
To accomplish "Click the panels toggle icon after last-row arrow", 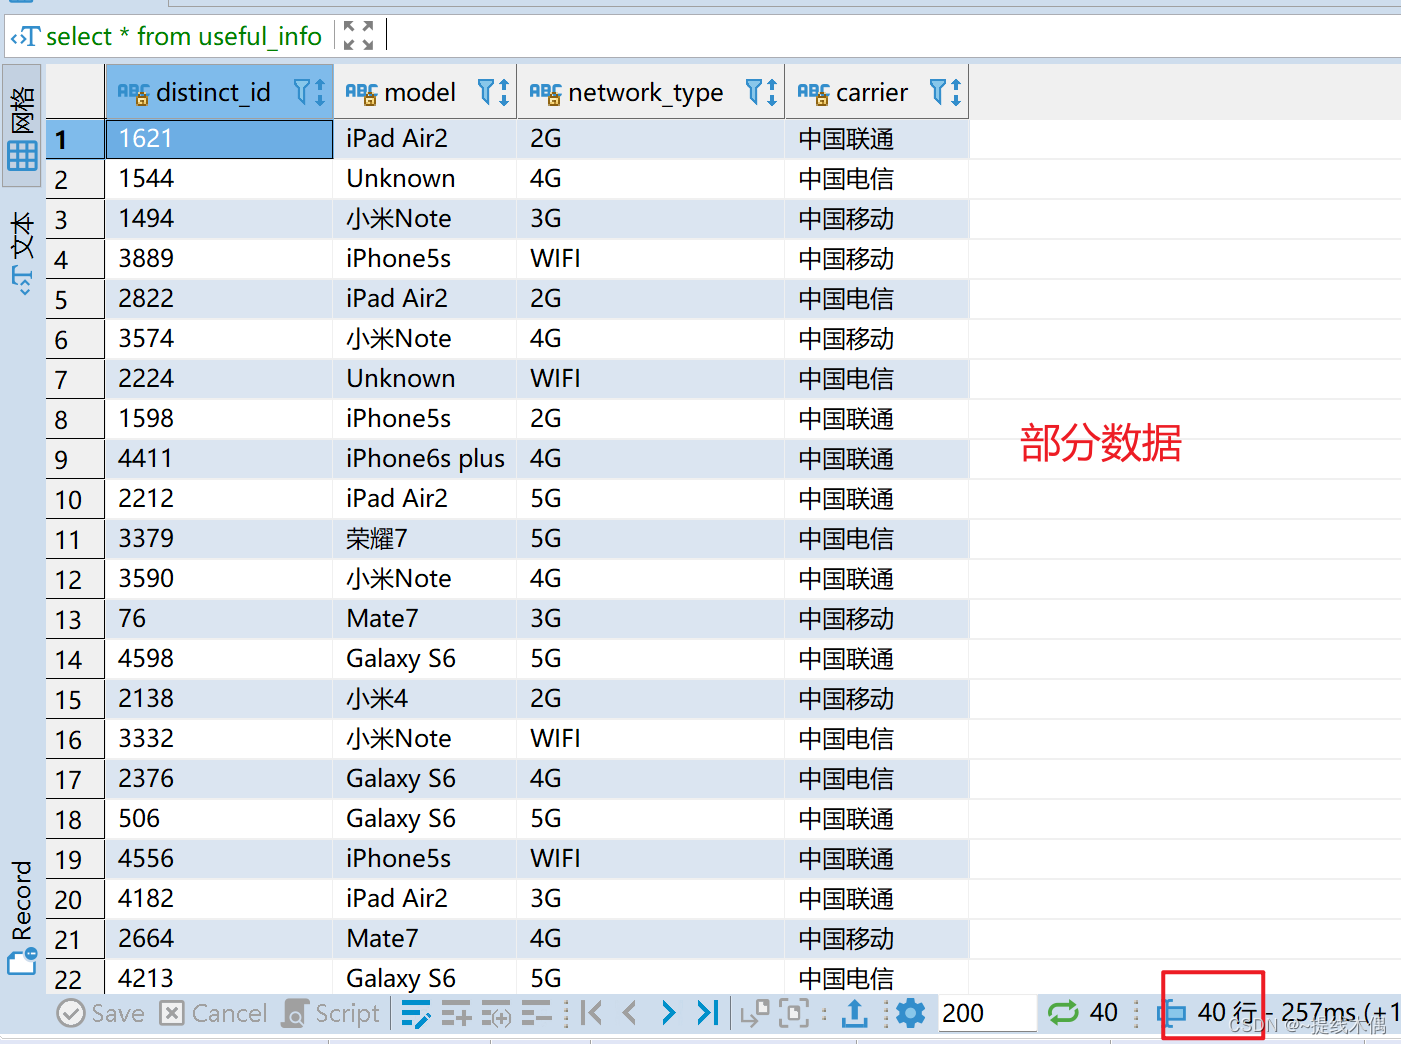I will [754, 1013].
